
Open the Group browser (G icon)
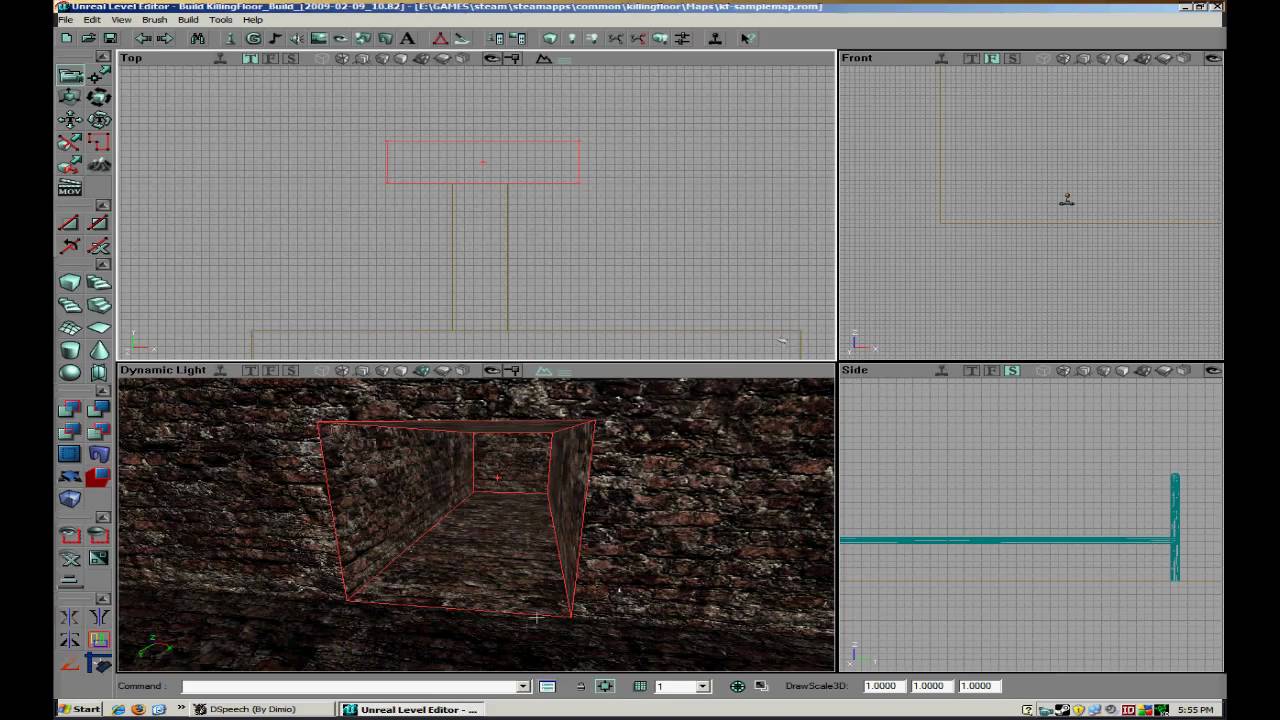click(x=253, y=38)
